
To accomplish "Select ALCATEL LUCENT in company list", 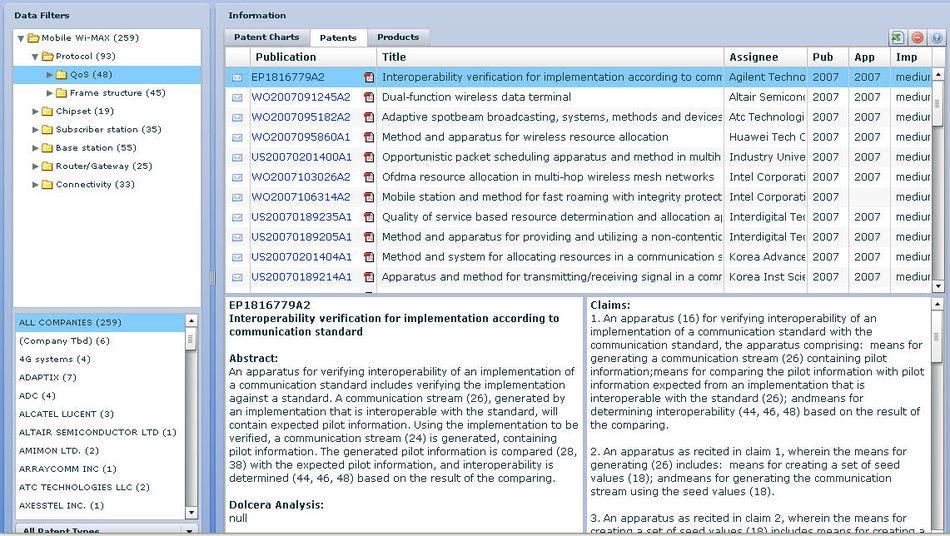I will (x=66, y=414).
